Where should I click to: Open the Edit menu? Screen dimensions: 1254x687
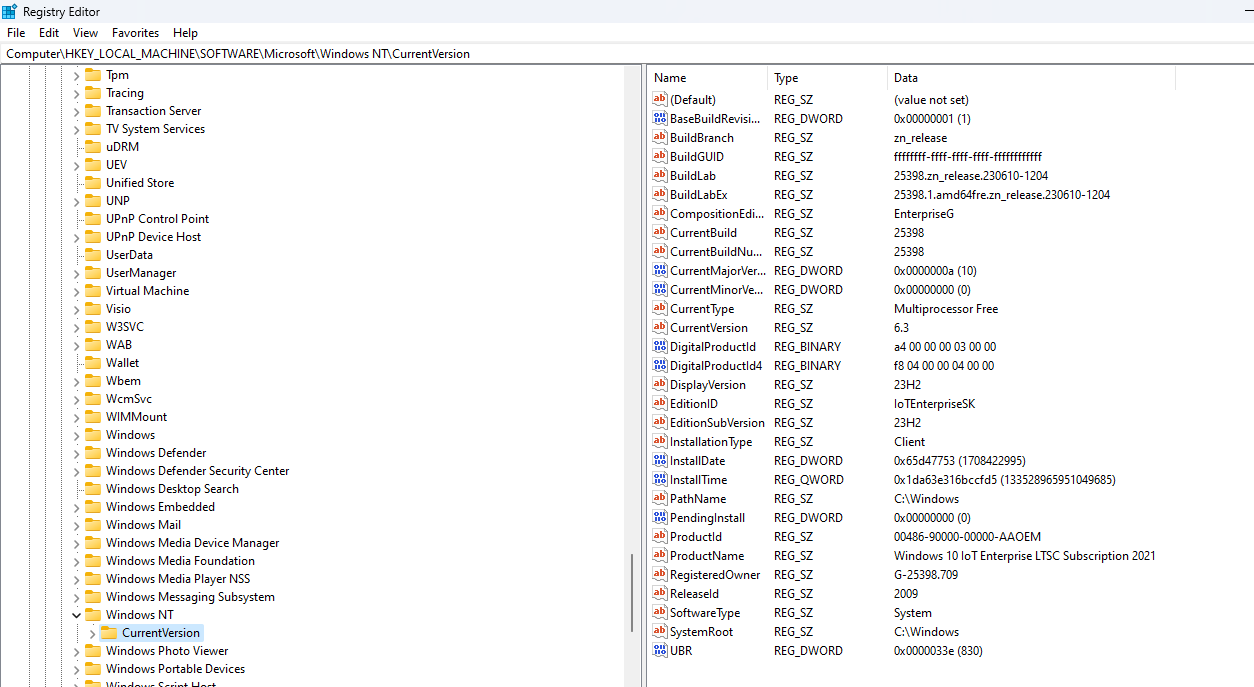[x=49, y=33]
